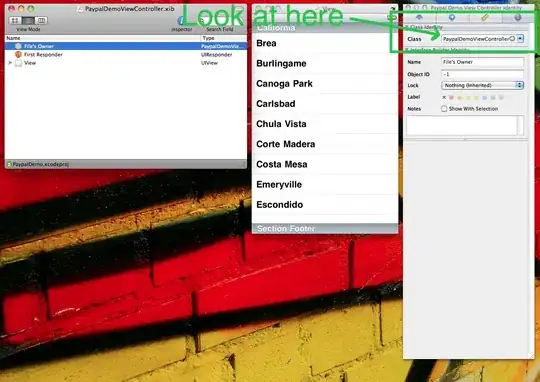Click the Object ID field

tap(482, 74)
